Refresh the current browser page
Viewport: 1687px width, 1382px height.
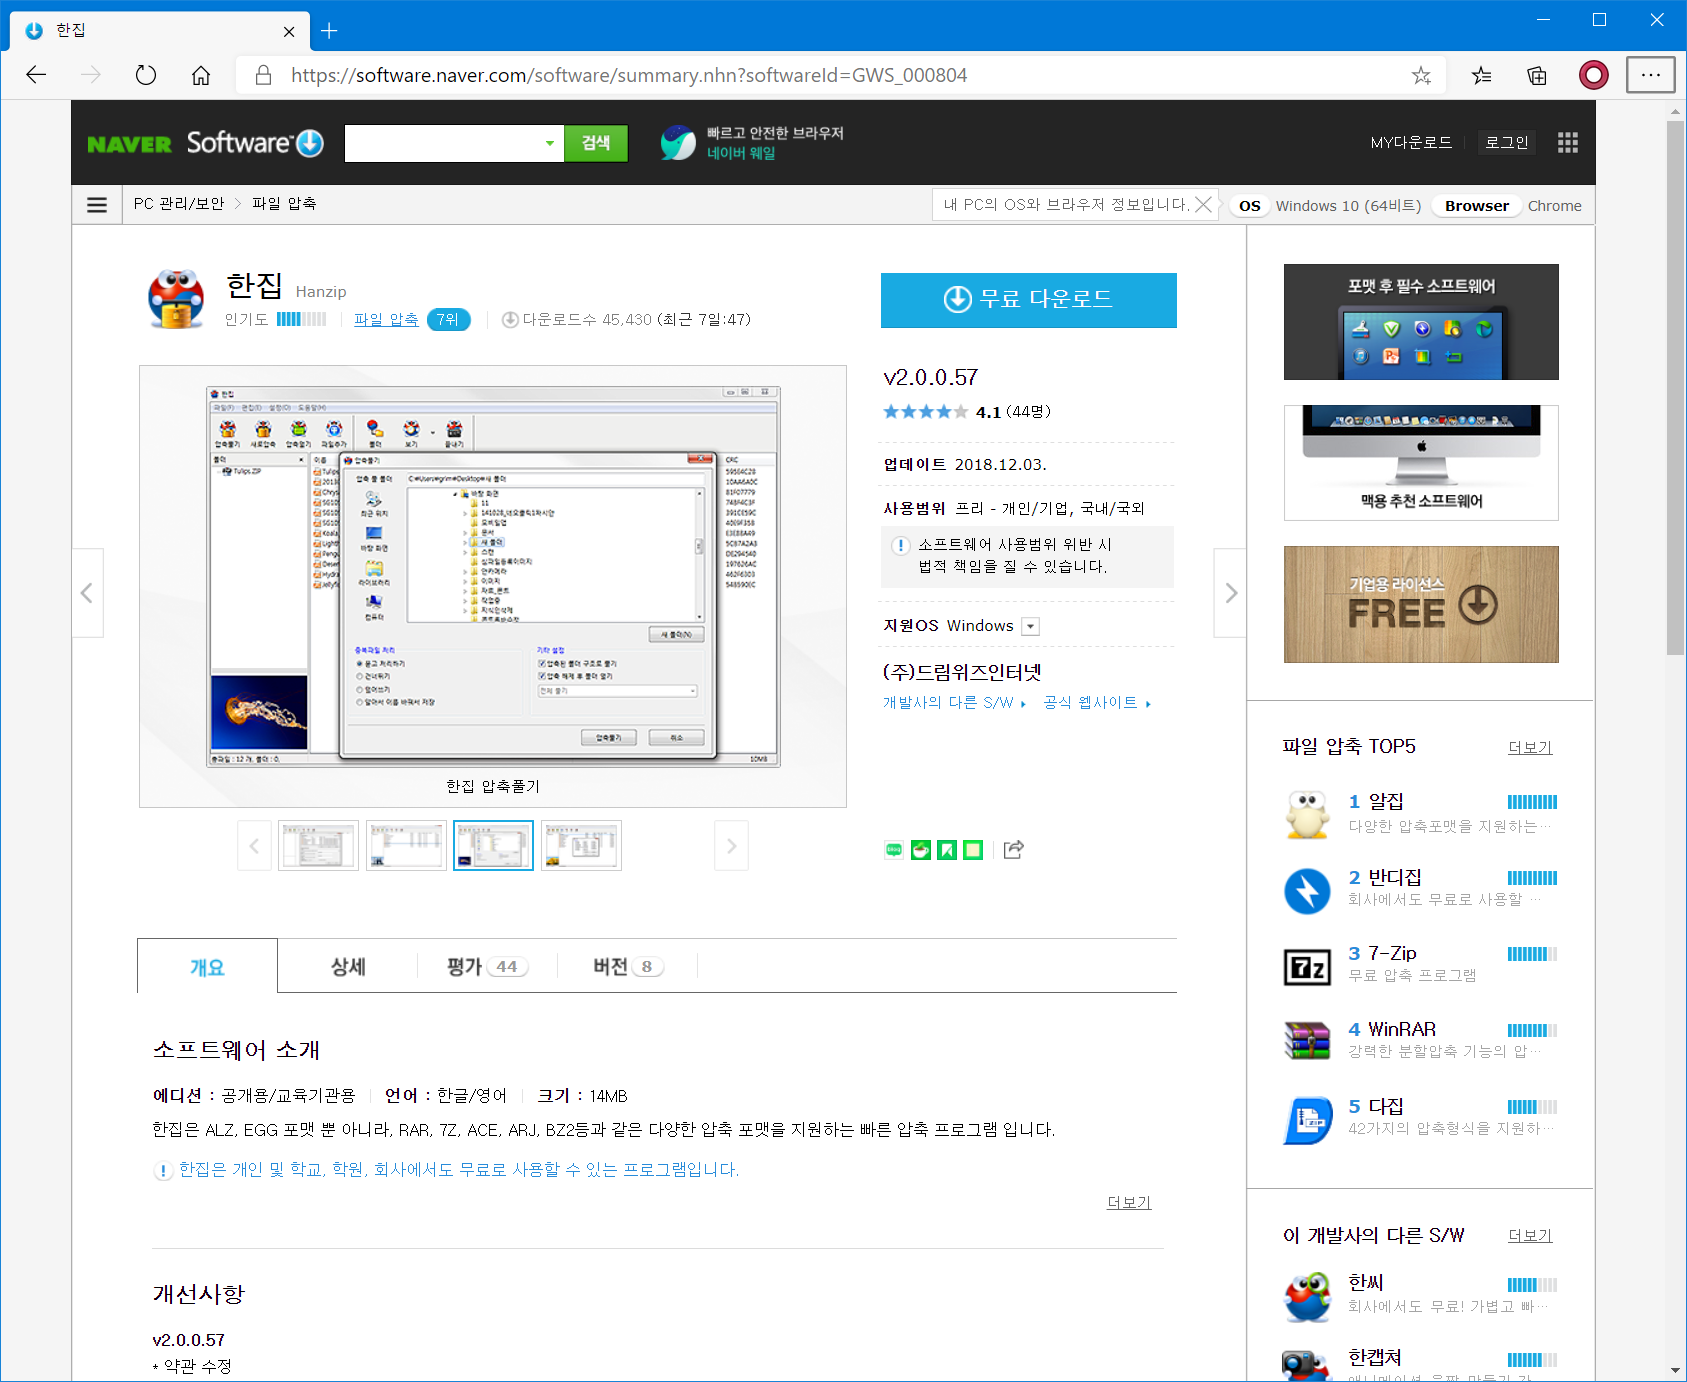point(146,75)
